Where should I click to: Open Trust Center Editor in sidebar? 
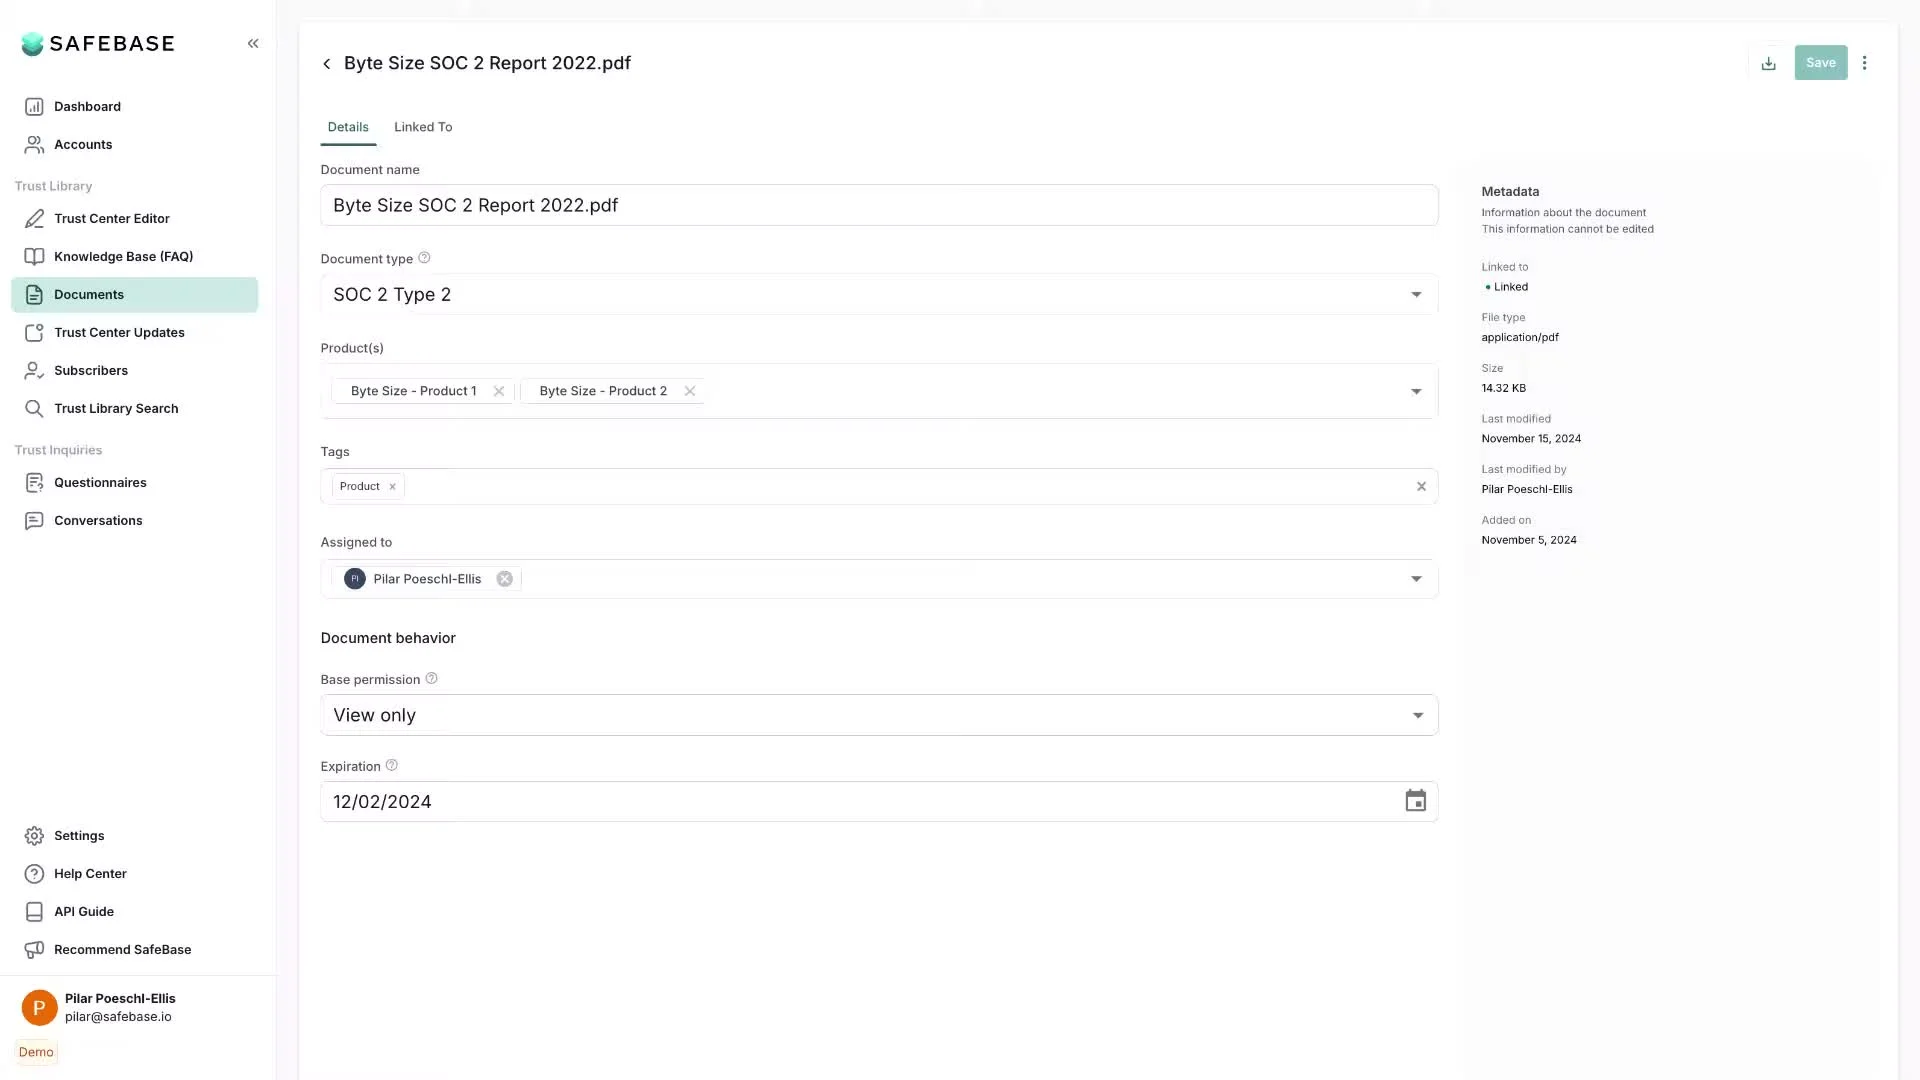coord(111,218)
